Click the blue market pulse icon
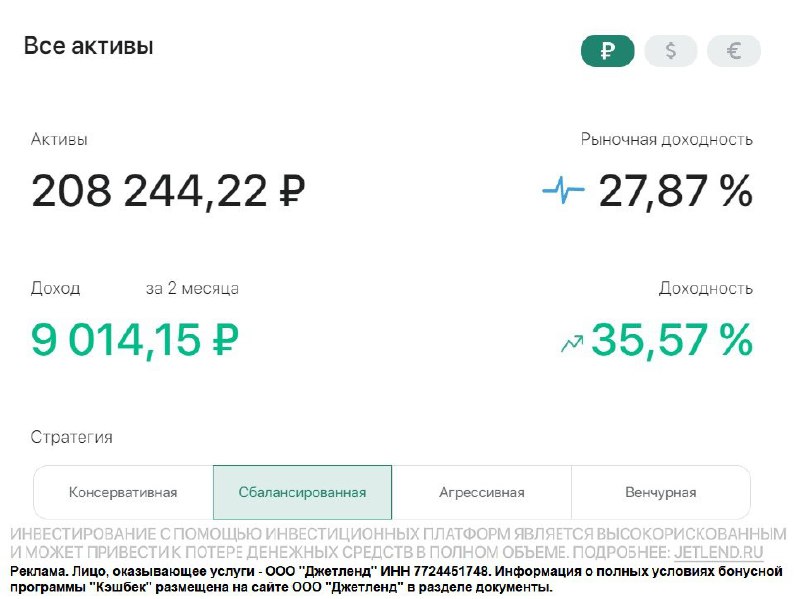 564,189
